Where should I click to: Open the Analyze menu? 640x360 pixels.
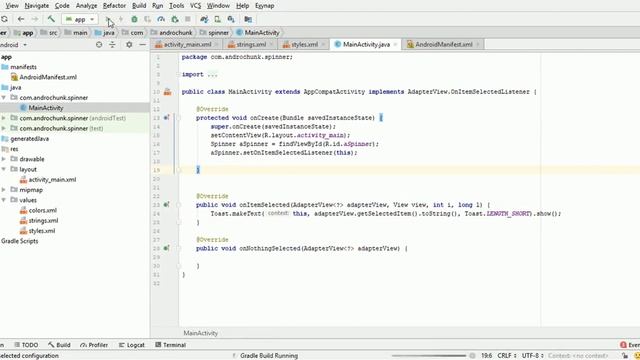point(86,6)
